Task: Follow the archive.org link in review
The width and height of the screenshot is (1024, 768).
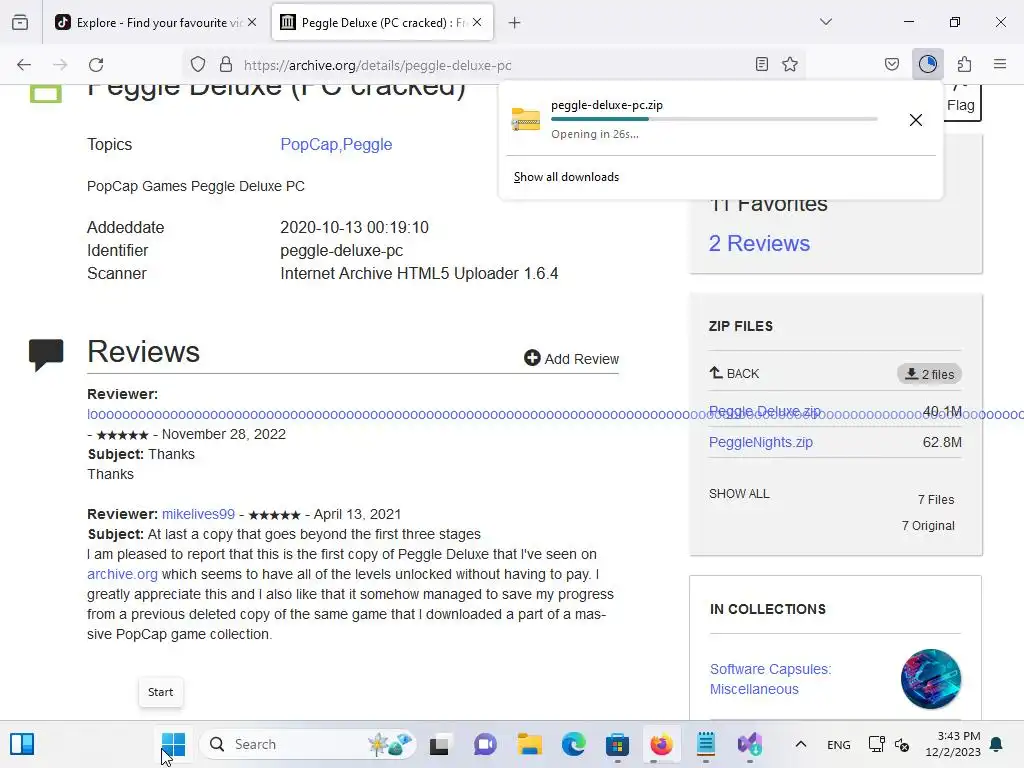Action: point(122,574)
